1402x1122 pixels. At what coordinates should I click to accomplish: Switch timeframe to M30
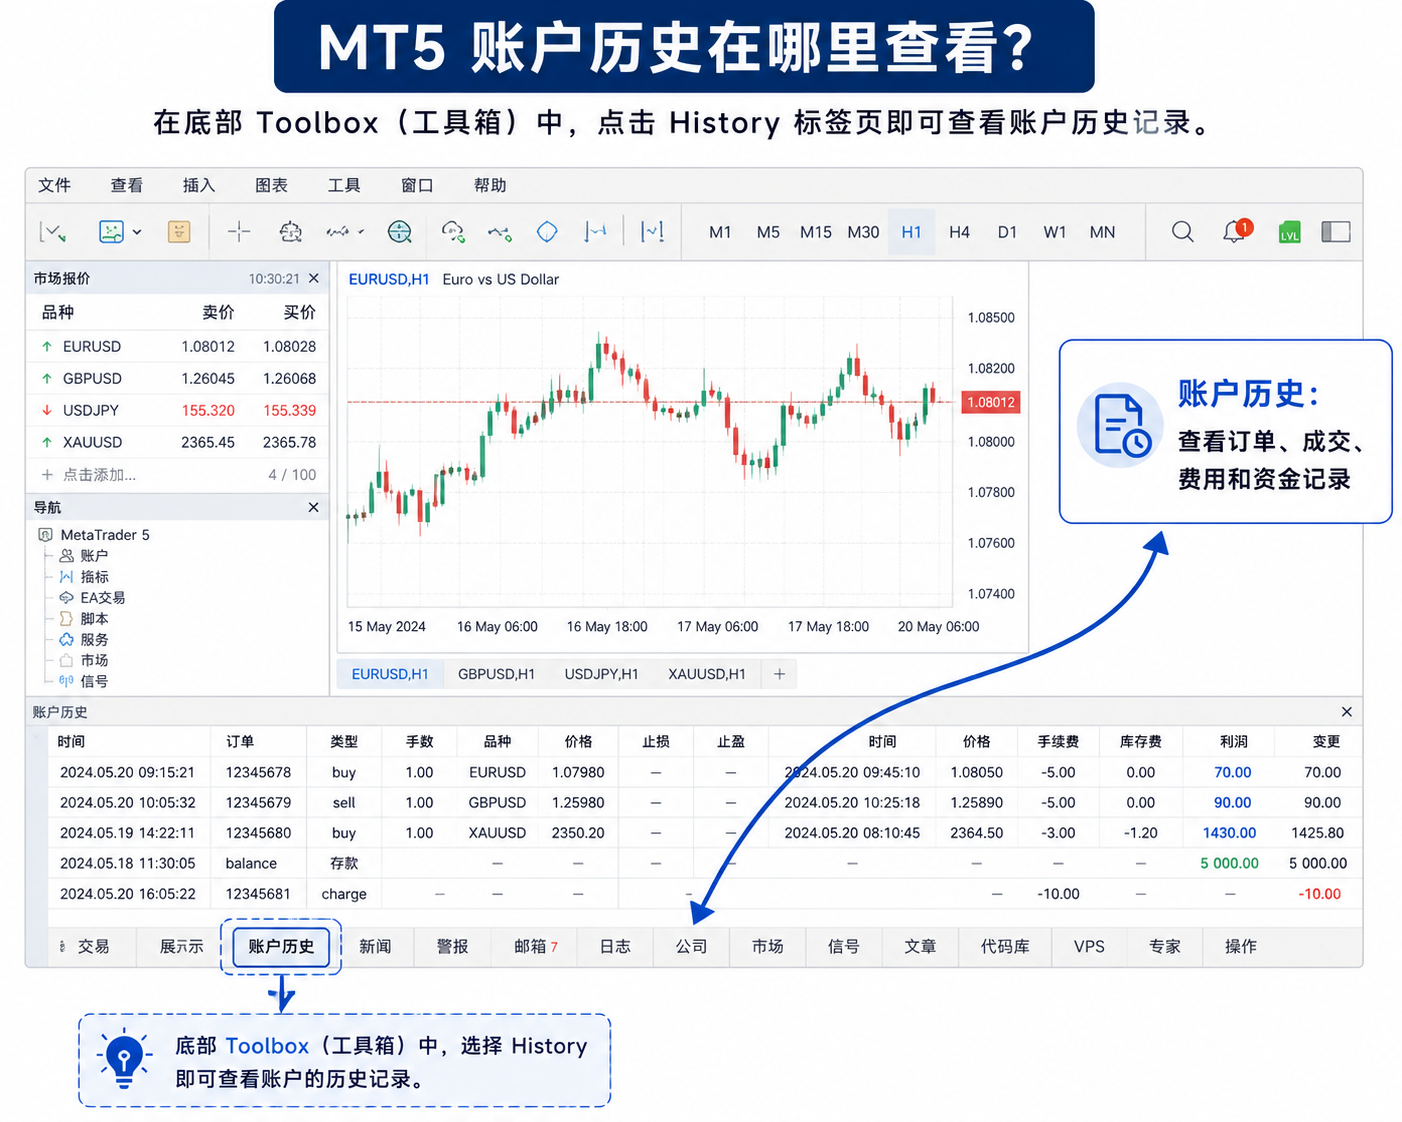click(x=863, y=232)
